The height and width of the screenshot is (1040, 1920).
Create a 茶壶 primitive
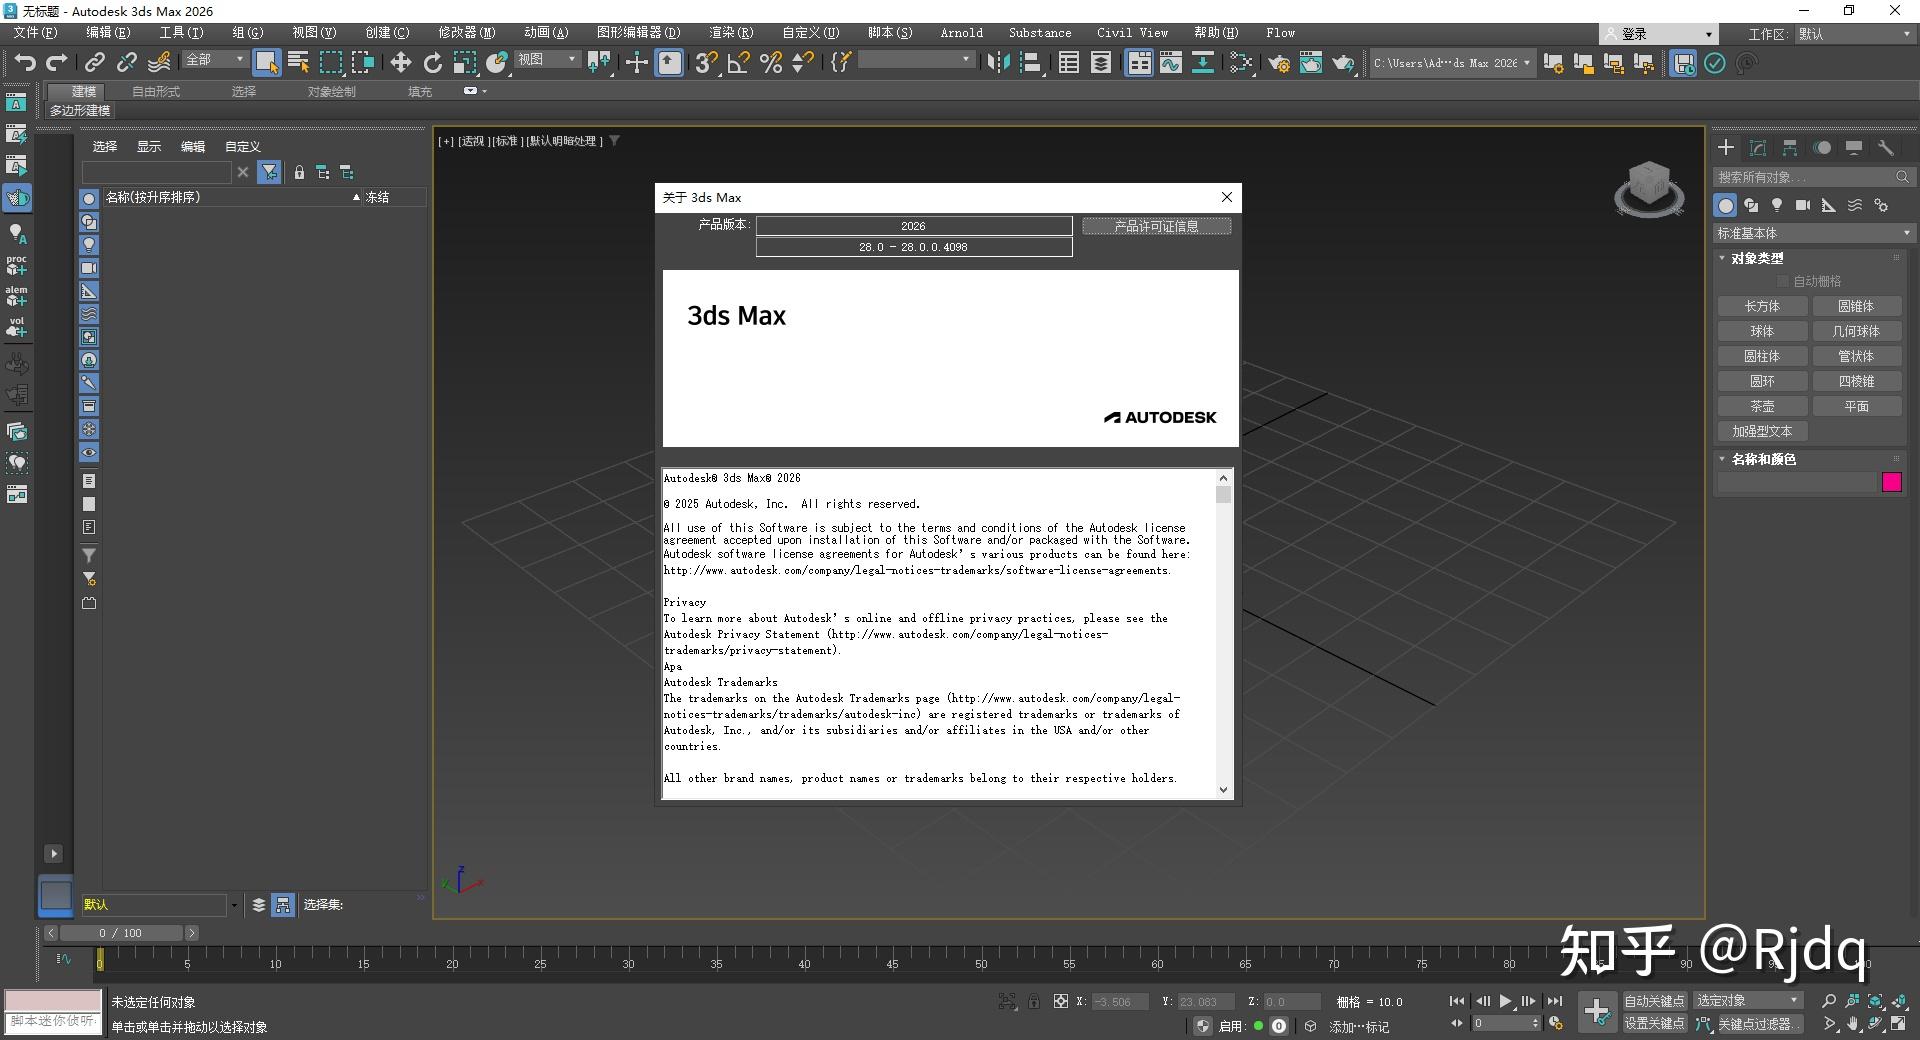[1762, 406]
